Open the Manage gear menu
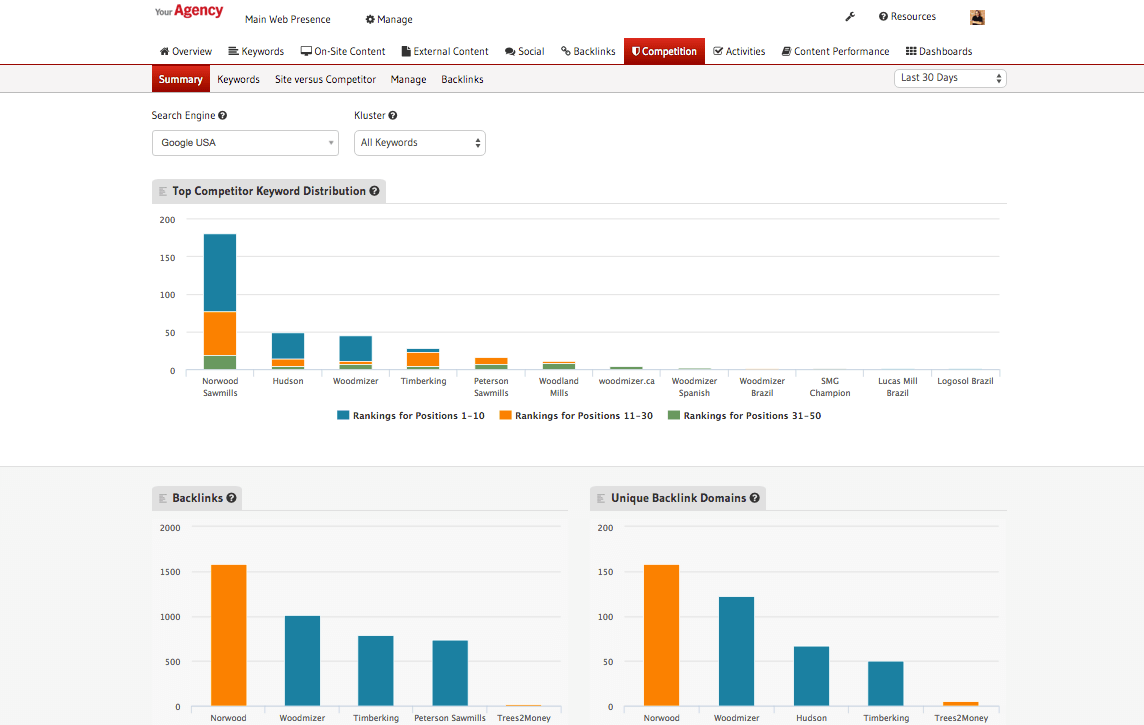 point(389,19)
